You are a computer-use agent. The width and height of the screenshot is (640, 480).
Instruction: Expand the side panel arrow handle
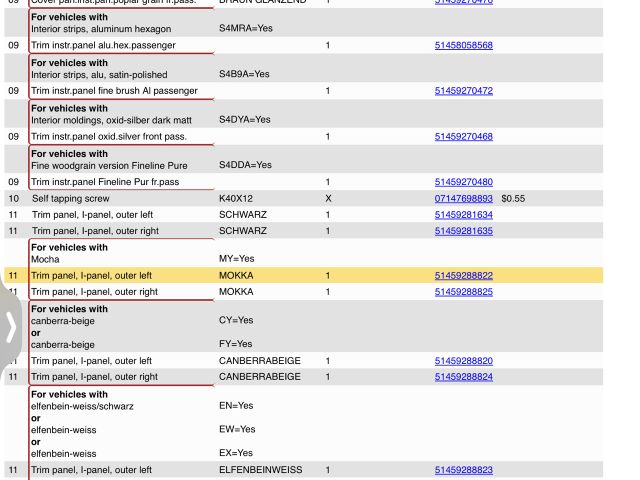(x=10, y=326)
